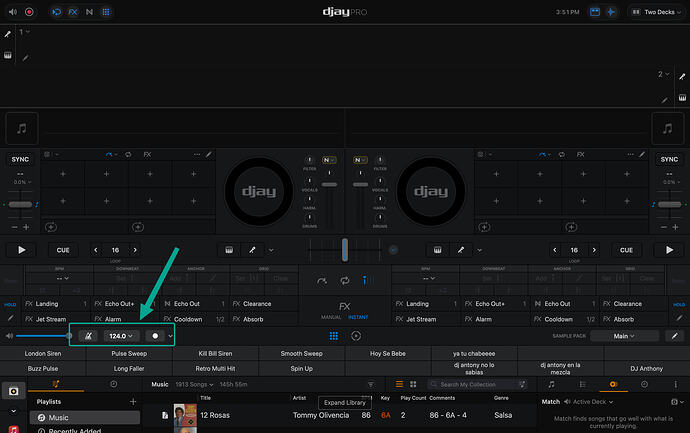
Task: Double the right deck loop length
Action: [x=594, y=250]
